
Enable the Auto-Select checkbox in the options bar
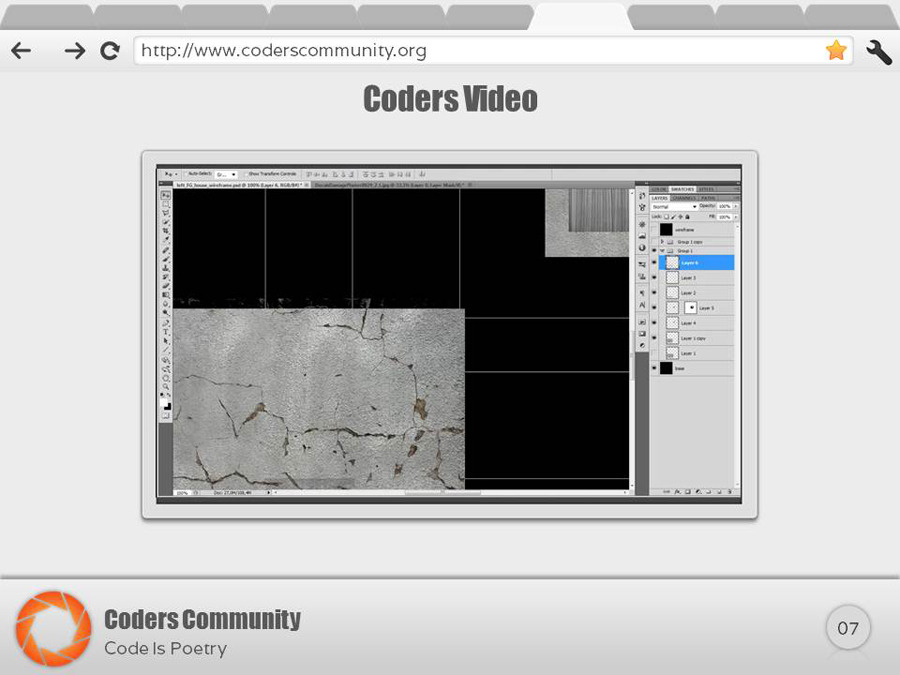(x=187, y=175)
